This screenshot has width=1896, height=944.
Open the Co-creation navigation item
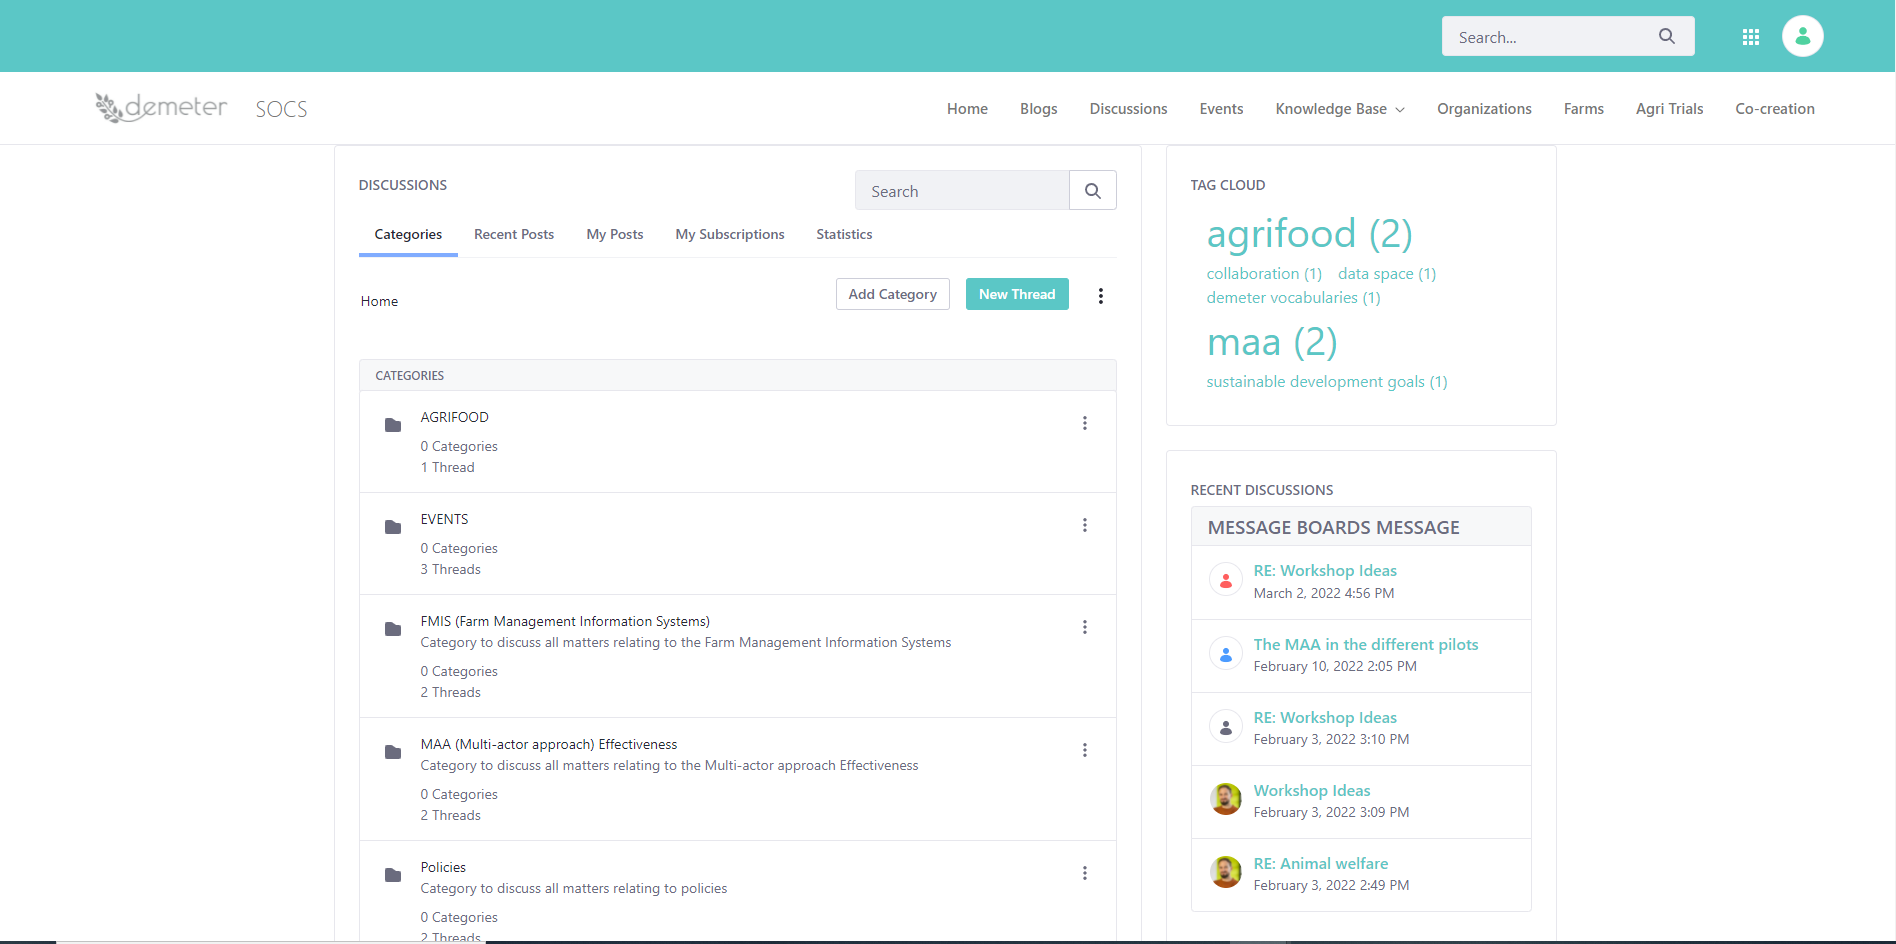coord(1775,109)
